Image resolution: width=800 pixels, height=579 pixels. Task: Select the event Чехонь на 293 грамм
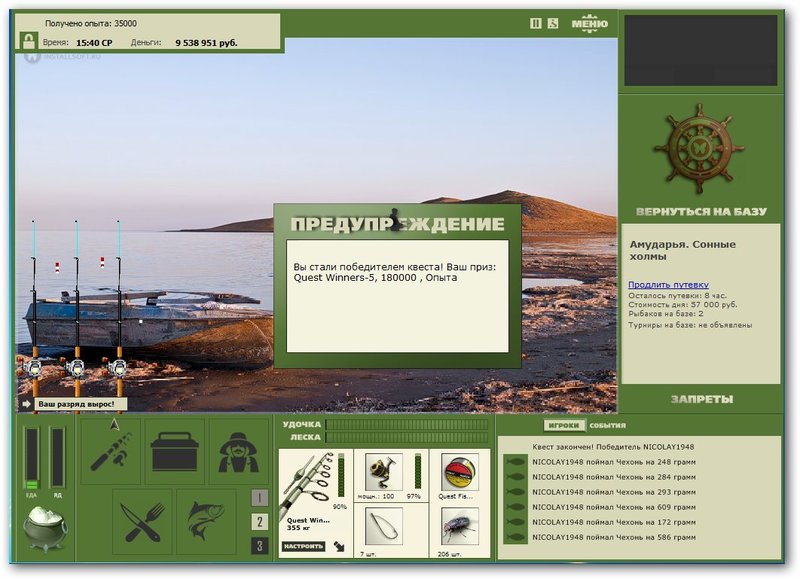614,492
